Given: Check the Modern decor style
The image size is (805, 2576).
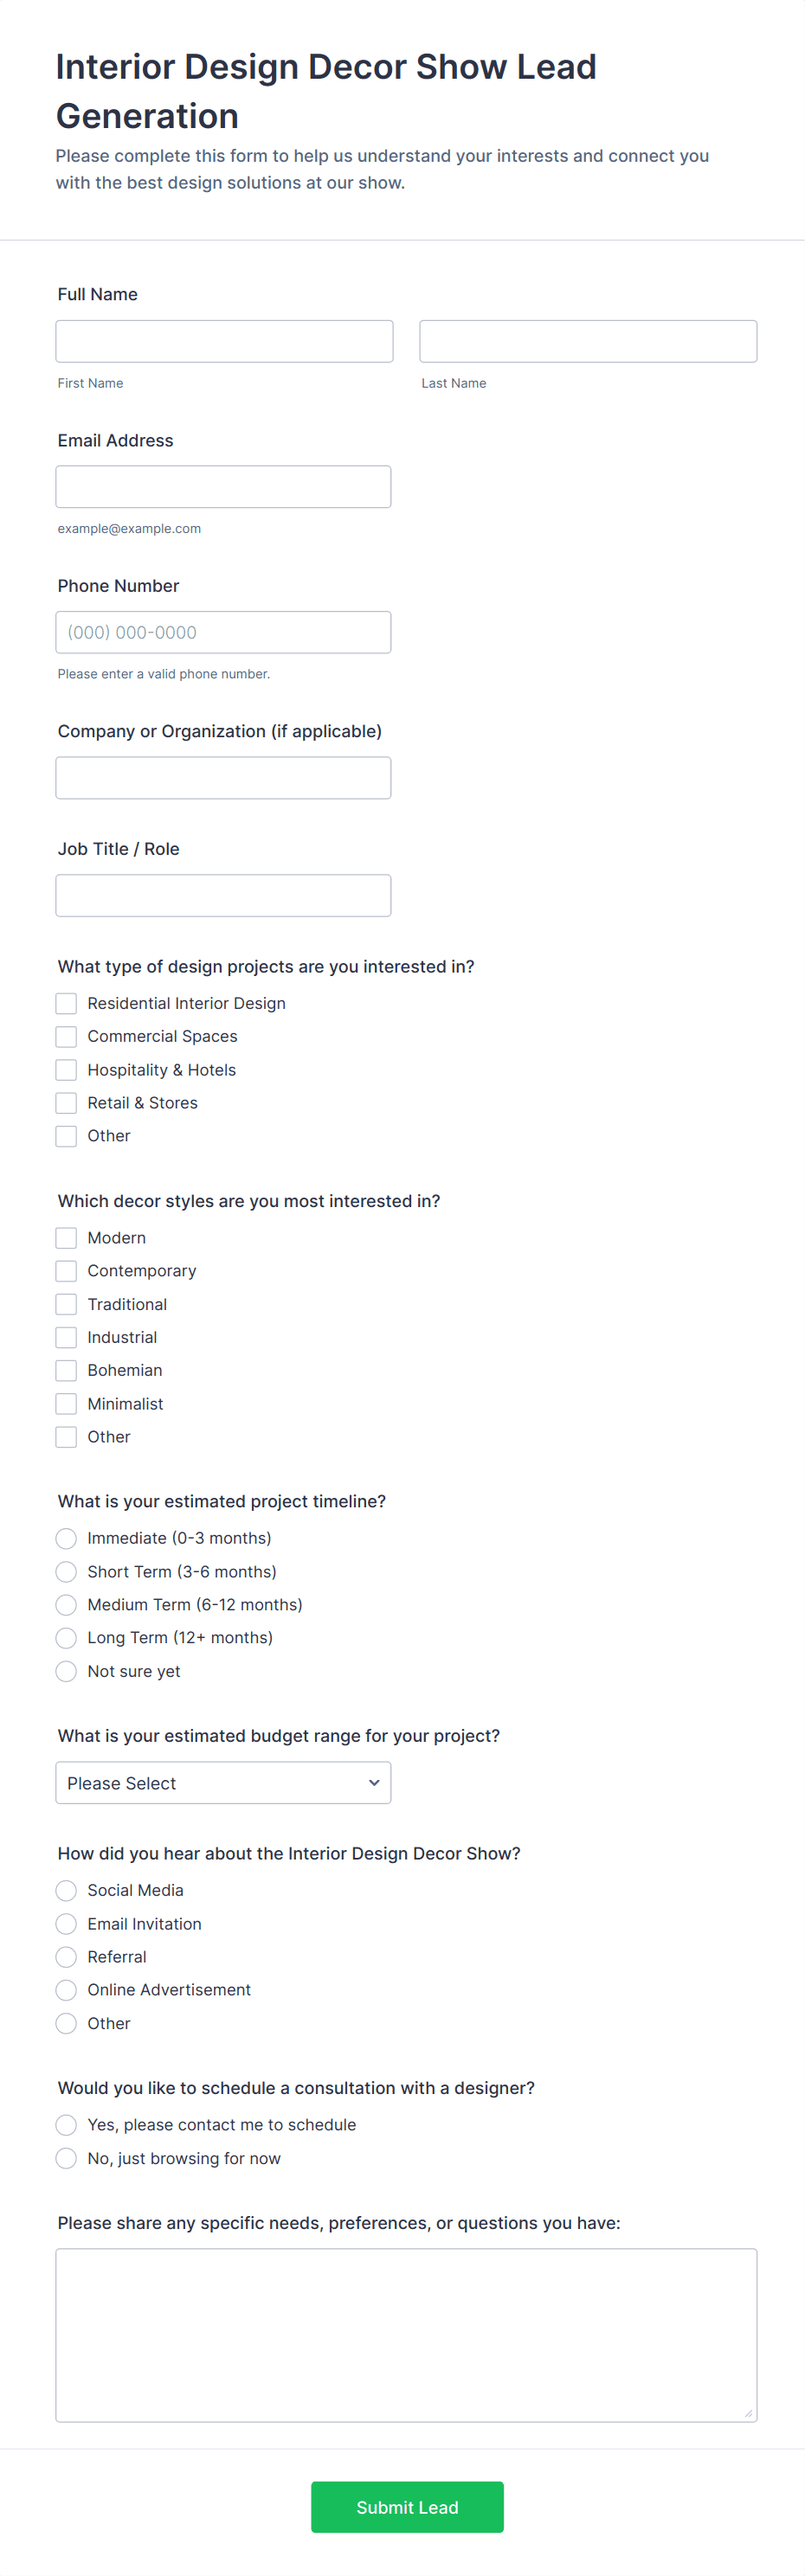Looking at the screenshot, I should tap(66, 1238).
